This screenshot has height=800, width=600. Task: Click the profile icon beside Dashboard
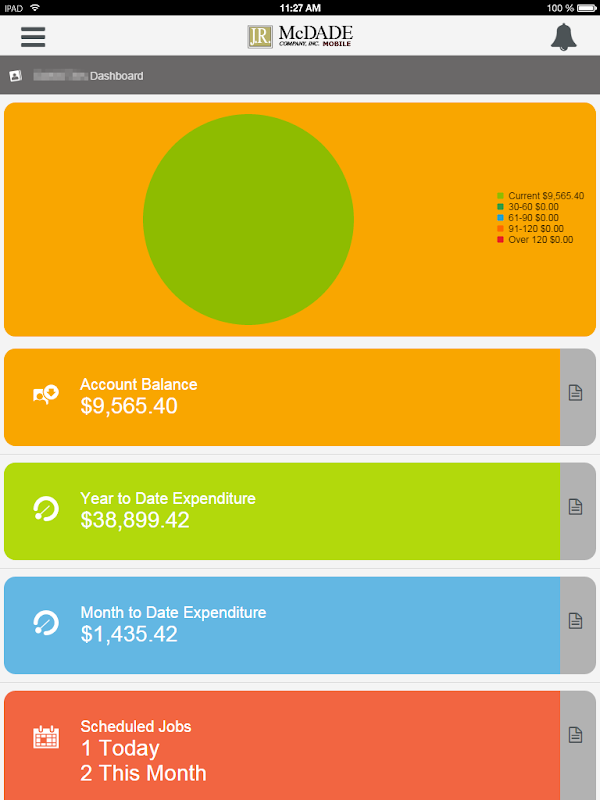pyautogui.click(x=15, y=76)
